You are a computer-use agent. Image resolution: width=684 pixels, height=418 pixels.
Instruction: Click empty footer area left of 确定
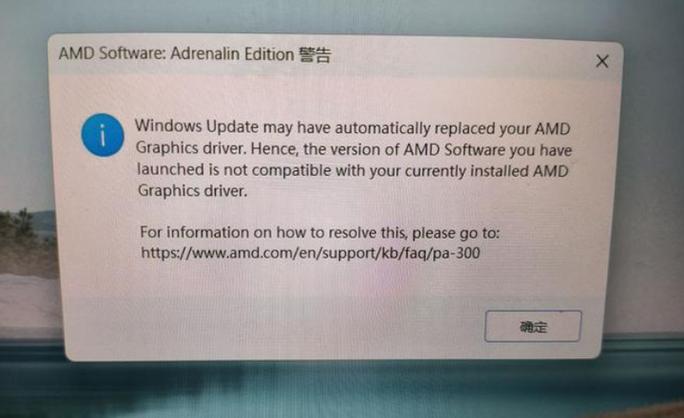click(270, 326)
